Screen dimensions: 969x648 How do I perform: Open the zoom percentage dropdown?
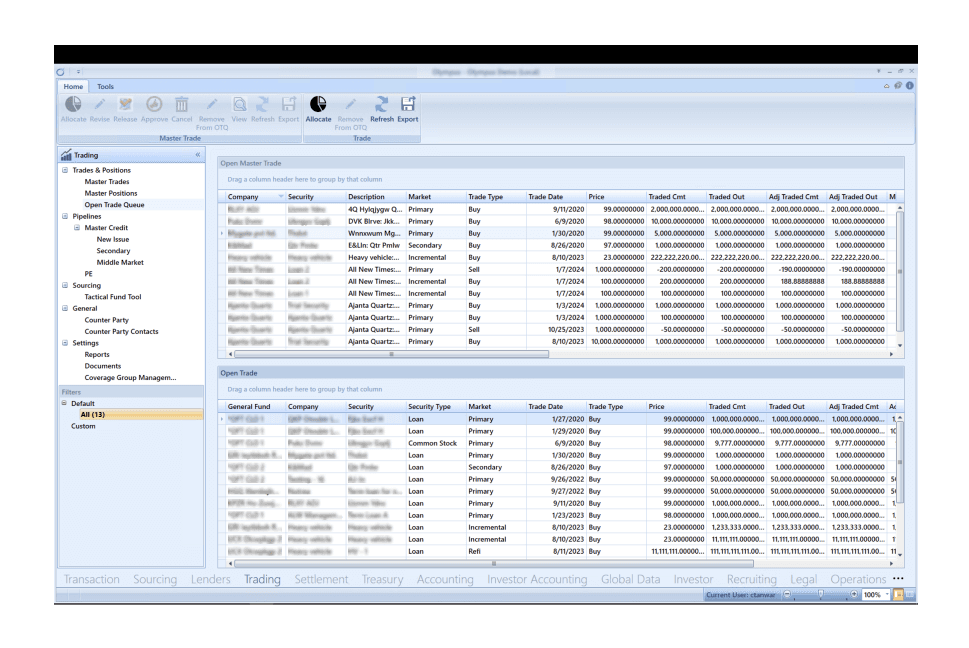(887, 594)
